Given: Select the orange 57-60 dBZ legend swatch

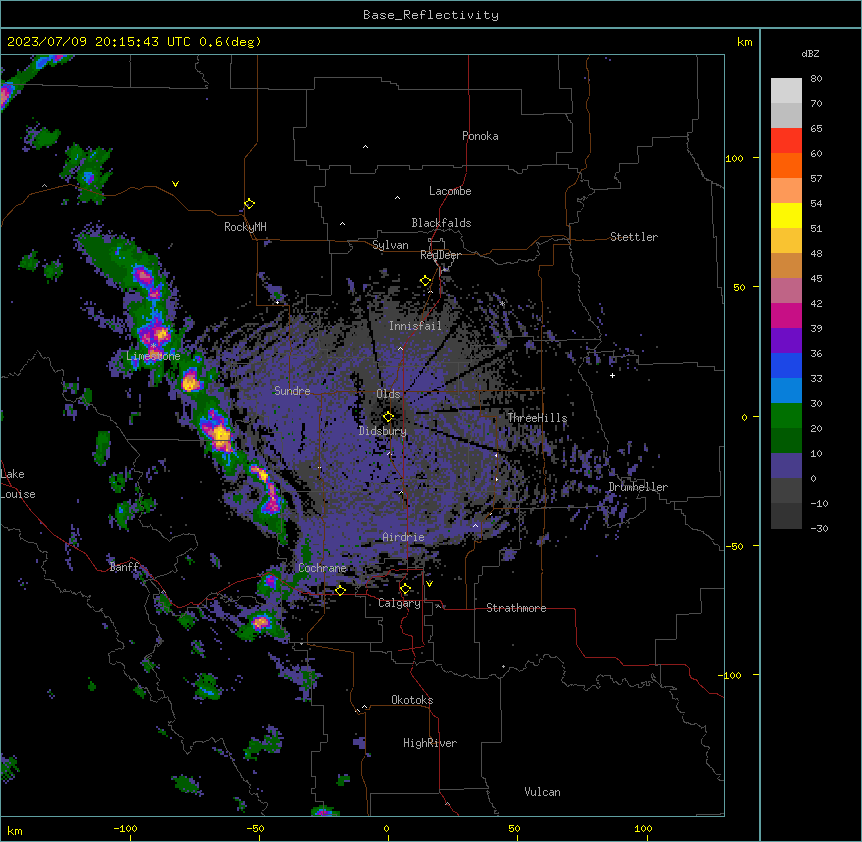Looking at the screenshot, I should 786,165.
